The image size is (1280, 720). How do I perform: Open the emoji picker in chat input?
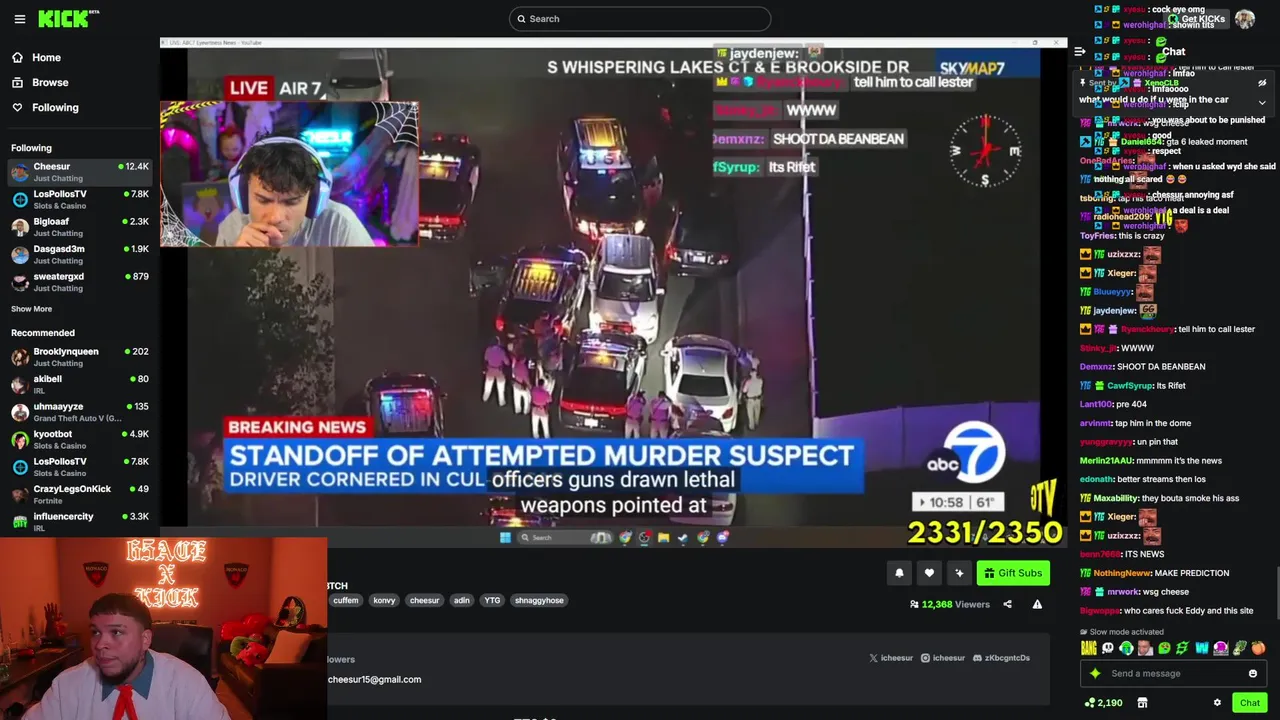tap(1253, 673)
